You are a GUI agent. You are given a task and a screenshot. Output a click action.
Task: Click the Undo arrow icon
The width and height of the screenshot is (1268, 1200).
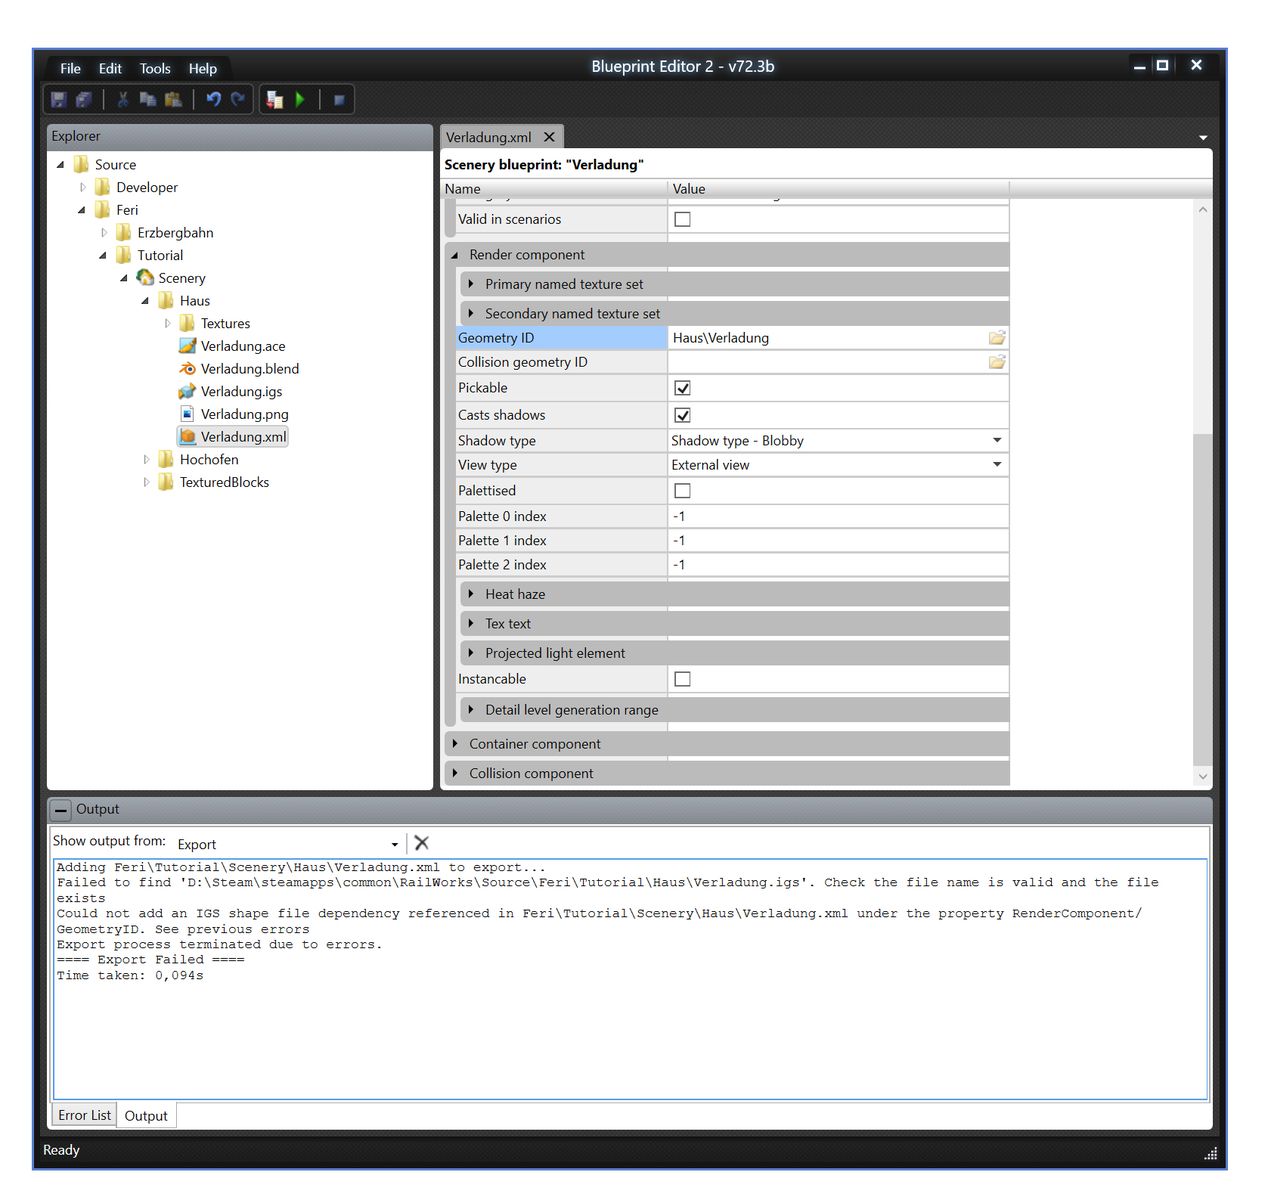[x=213, y=99]
